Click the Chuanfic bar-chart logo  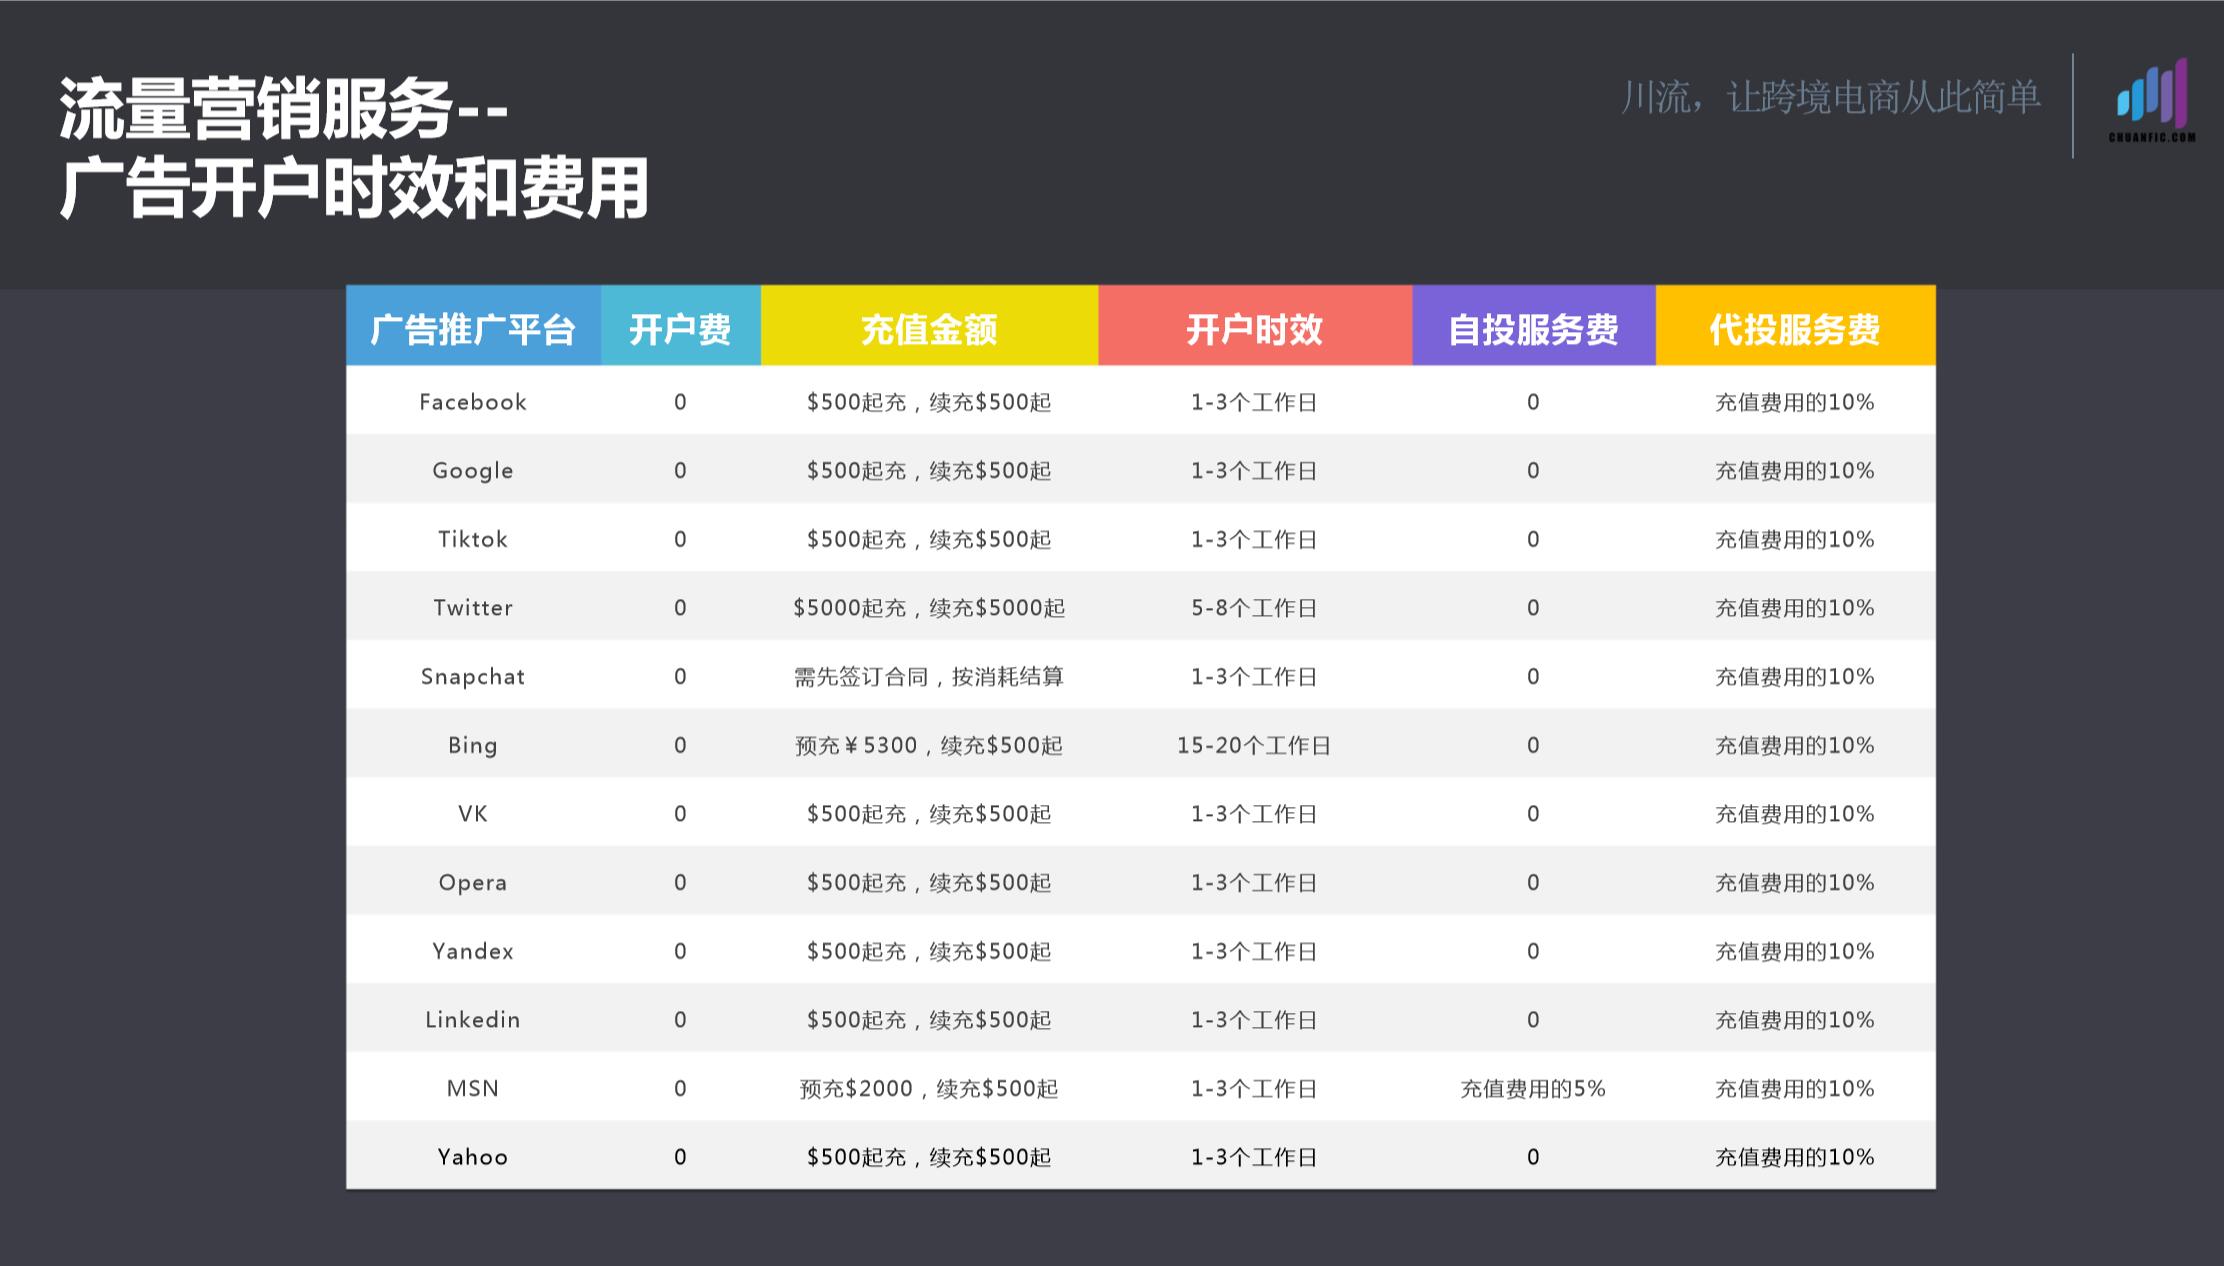(2152, 100)
